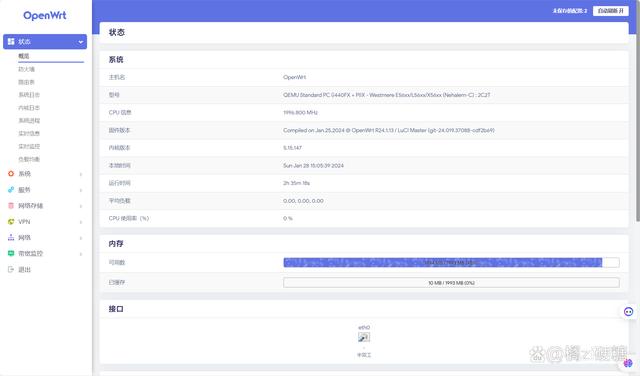Select the 系统日志 system log item

(29, 95)
